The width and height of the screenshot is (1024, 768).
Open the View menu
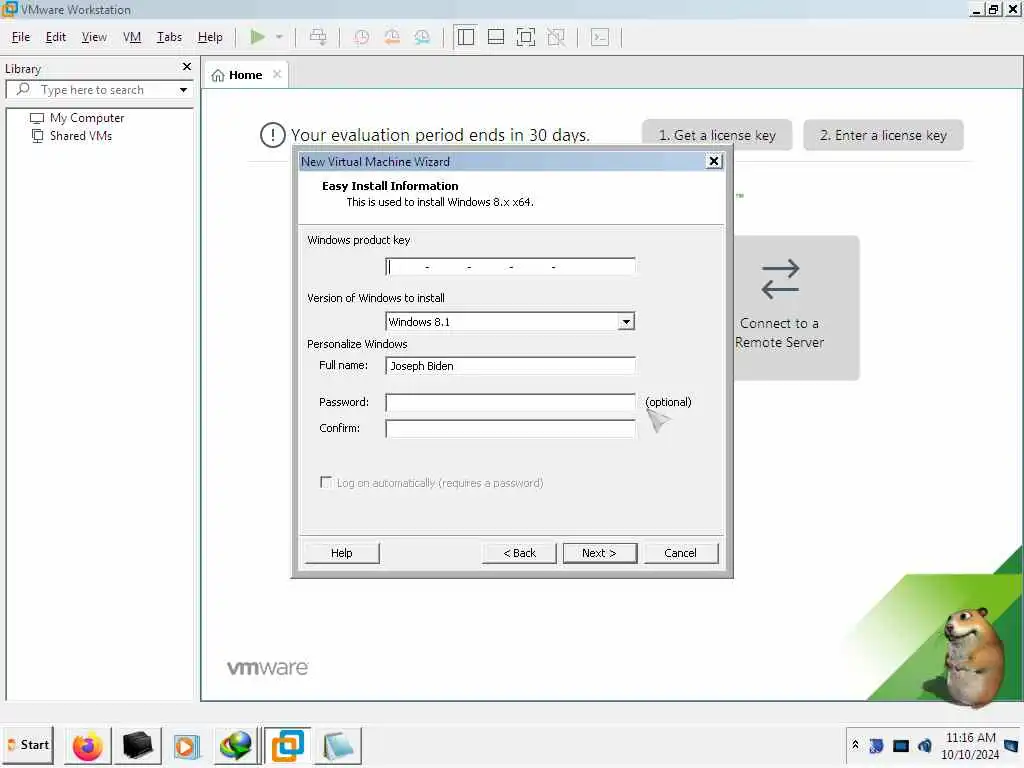tap(94, 37)
